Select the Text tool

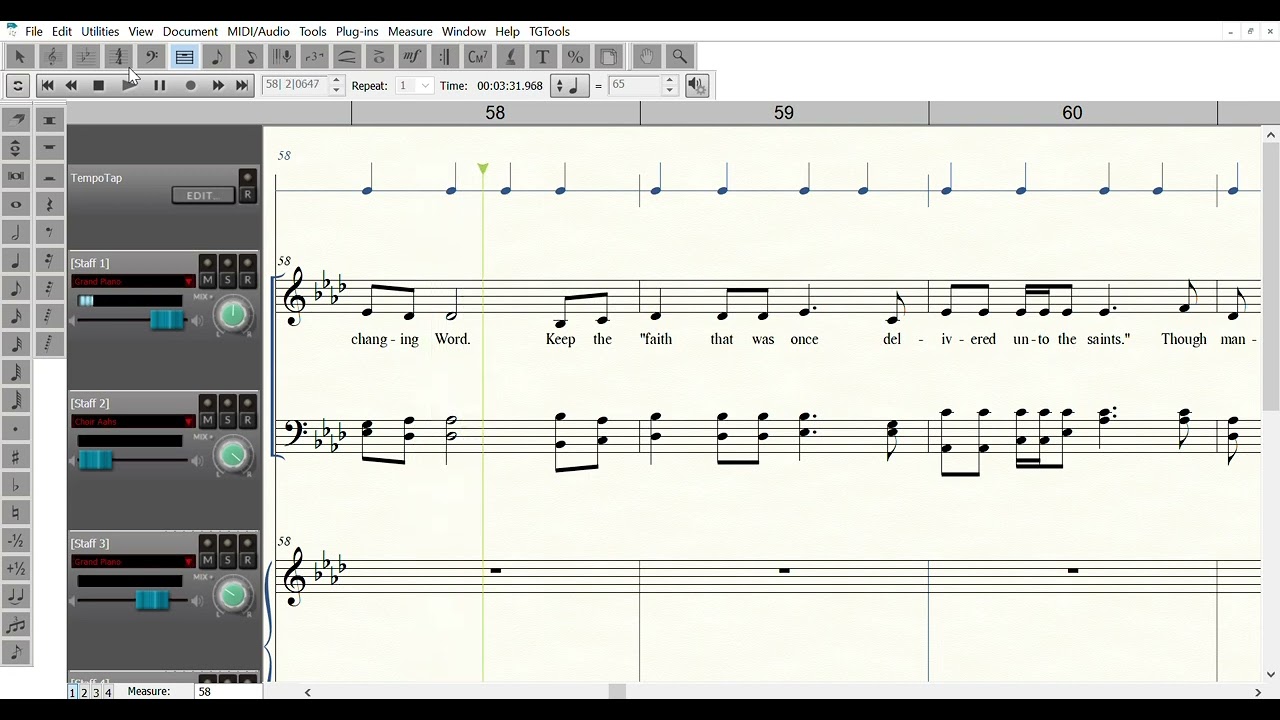point(542,57)
